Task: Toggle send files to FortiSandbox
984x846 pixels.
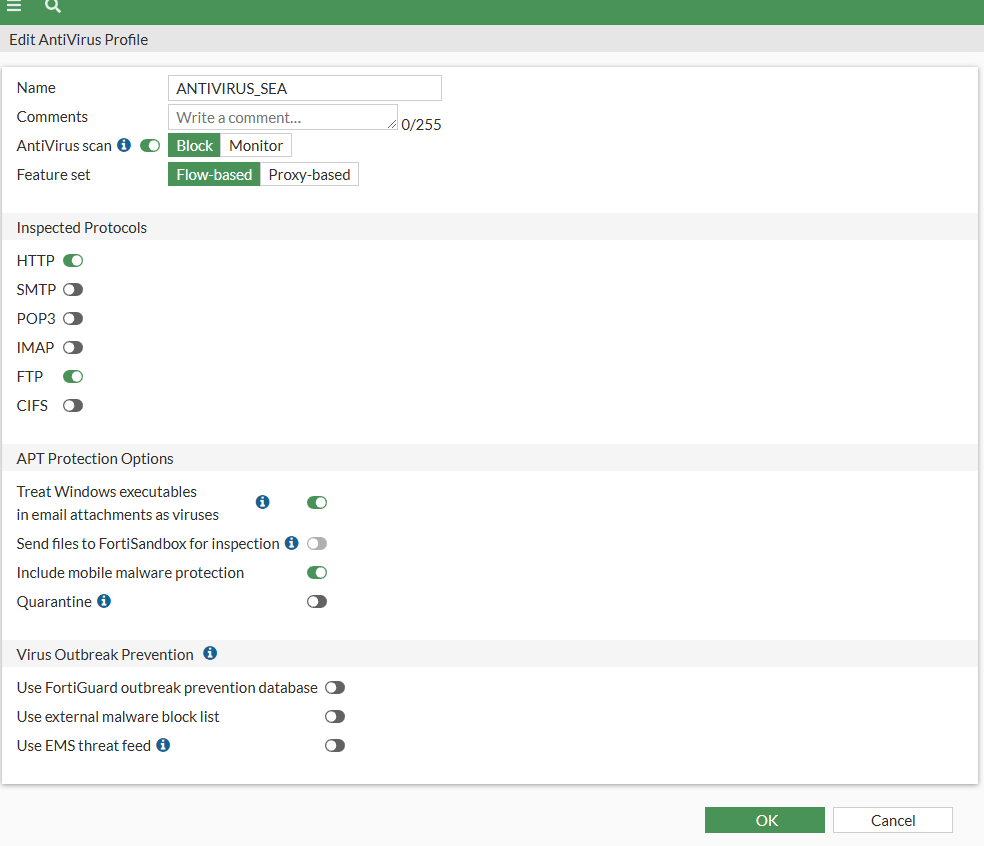Action: click(317, 543)
